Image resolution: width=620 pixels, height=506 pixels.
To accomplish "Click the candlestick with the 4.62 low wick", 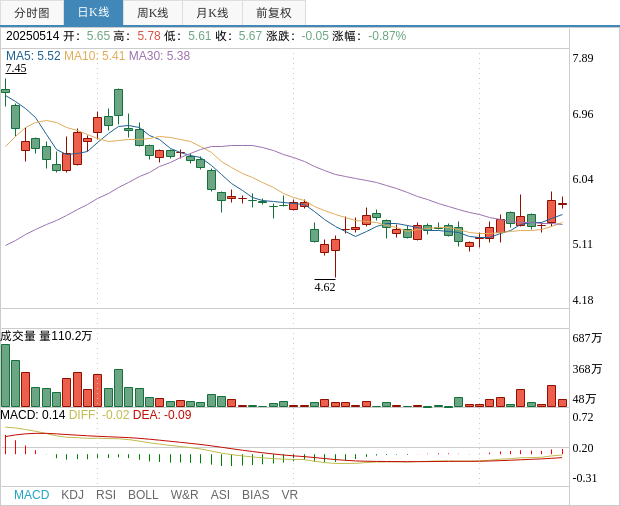I will coord(335,257).
